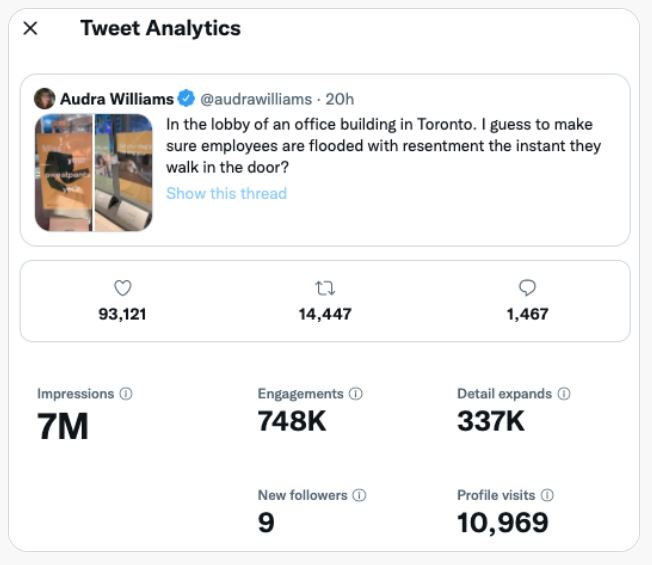Click the heart likes icon
This screenshot has height=565, width=652.
click(123, 288)
